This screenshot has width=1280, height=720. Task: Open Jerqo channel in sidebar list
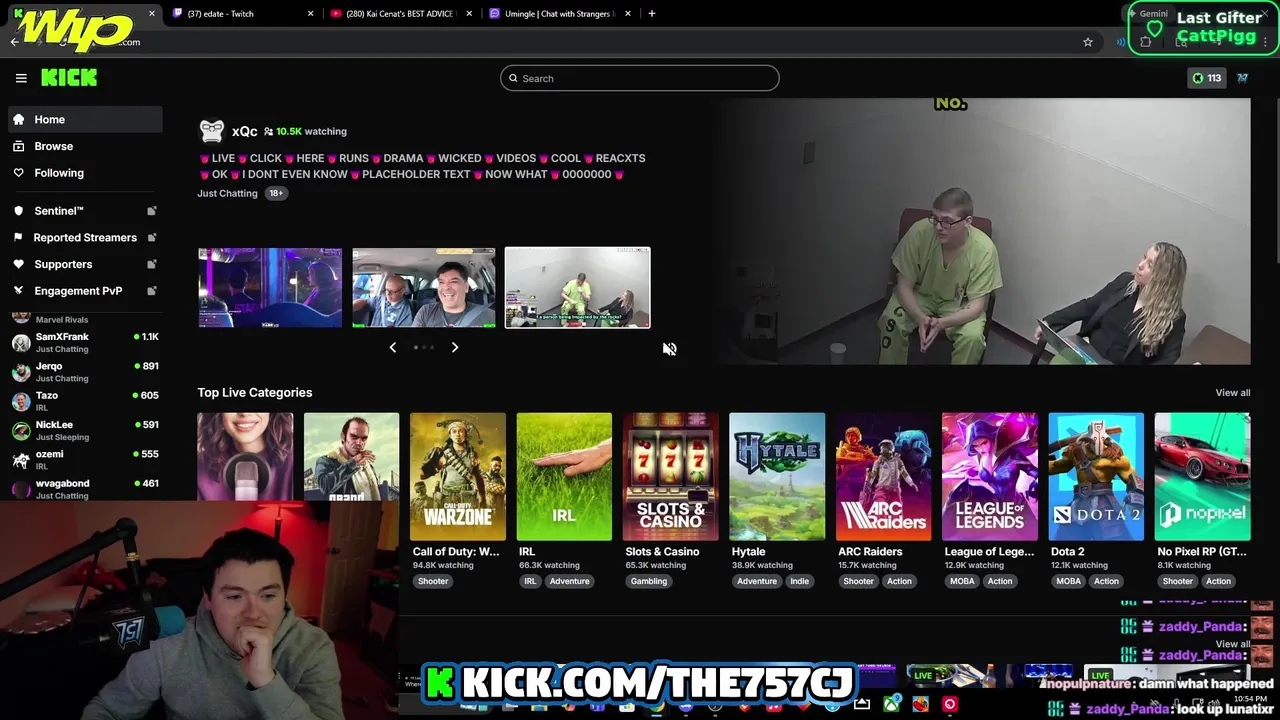85,372
